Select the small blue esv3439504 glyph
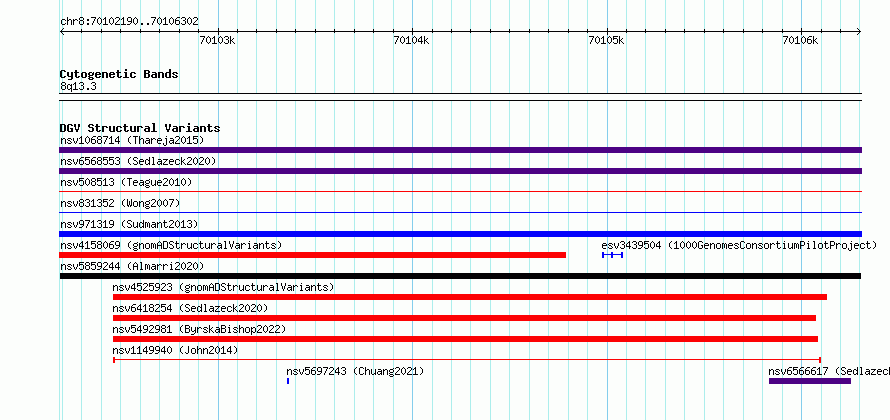The image size is (890, 420). click(612, 255)
